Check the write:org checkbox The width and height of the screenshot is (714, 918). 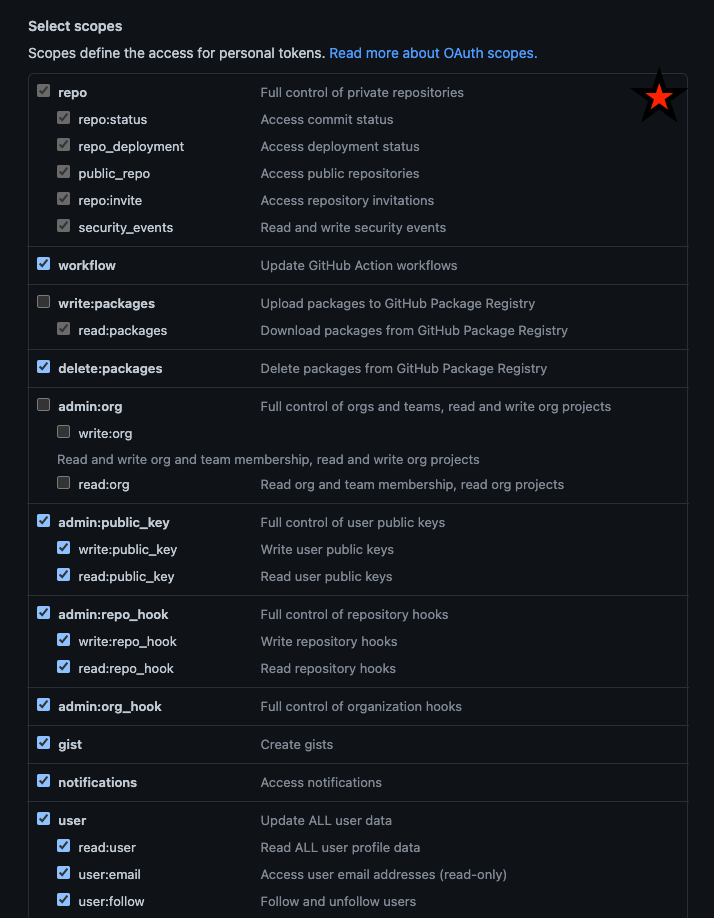(63, 431)
